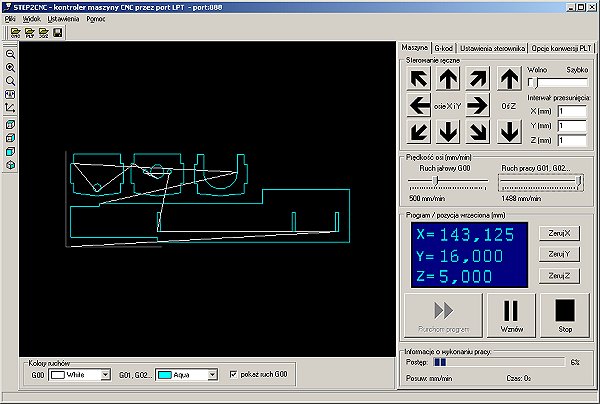This screenshot has height=404, width=600.
Task: Jog the machine diagonally down-left
Action: pos(419,132)
